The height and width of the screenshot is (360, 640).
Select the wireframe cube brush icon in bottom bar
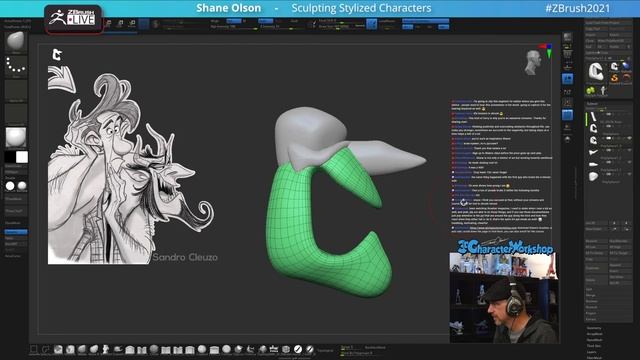[286, 349]
